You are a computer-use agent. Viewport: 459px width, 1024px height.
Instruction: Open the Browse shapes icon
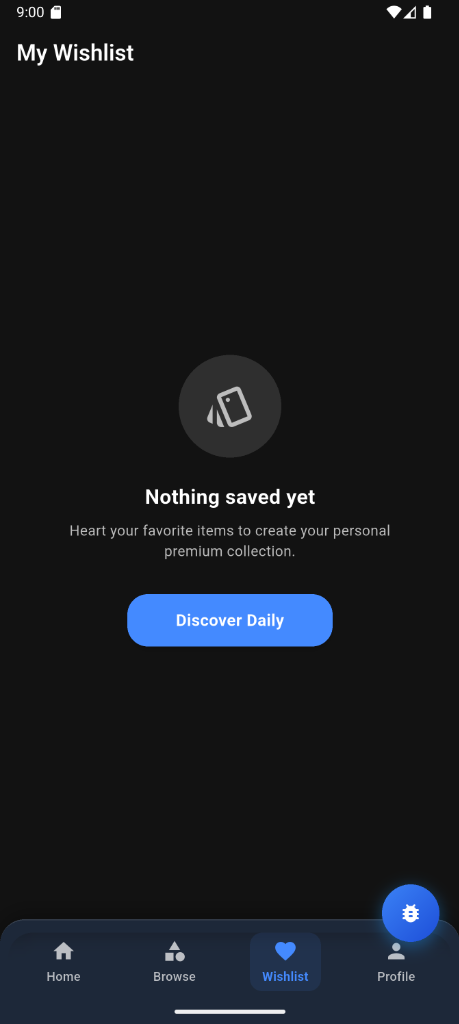(174, 951)
